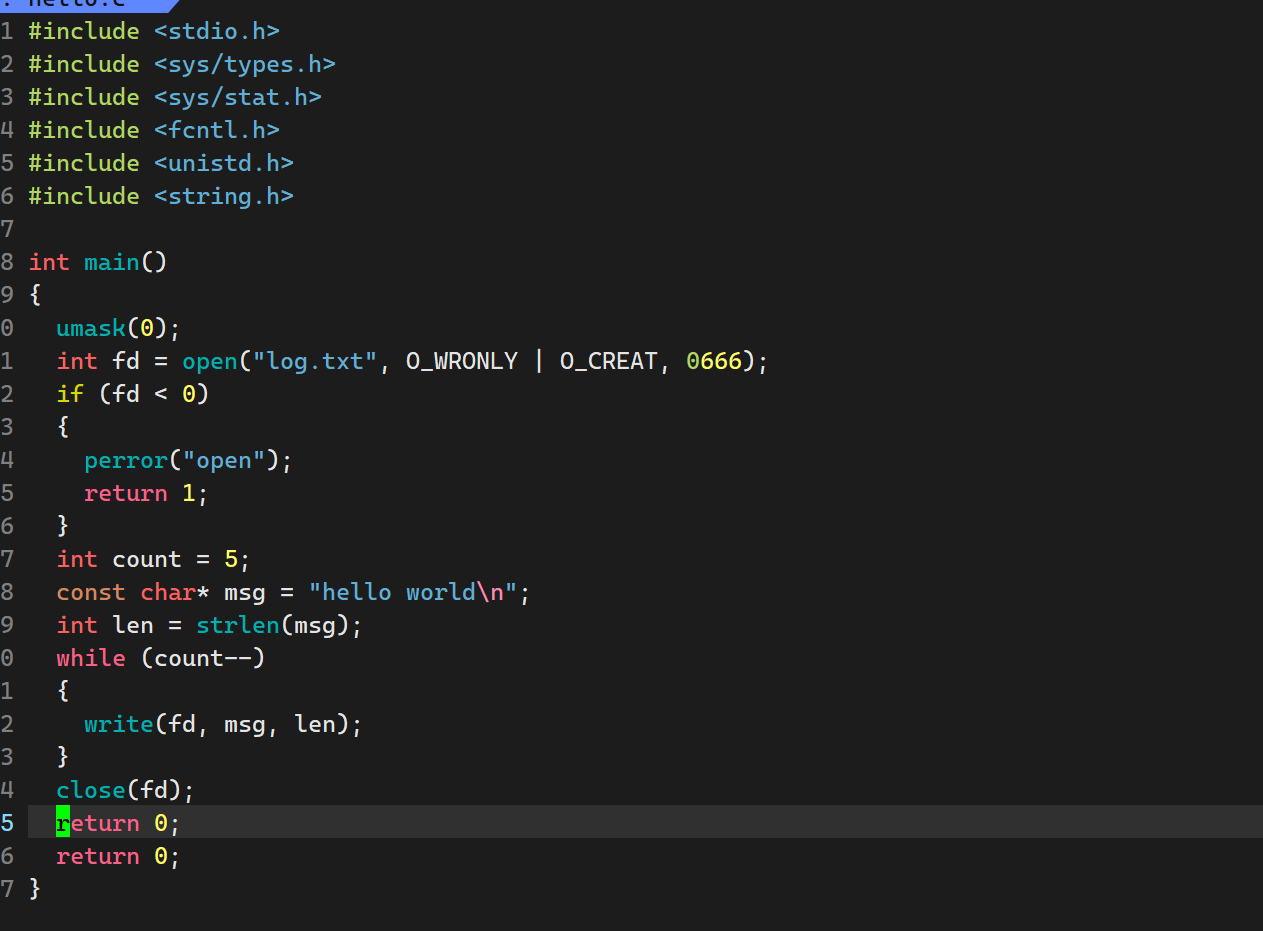Click the count-- expression
Image resolution: width=1263 pixels, height=931 pixels.
pos(203,658)
